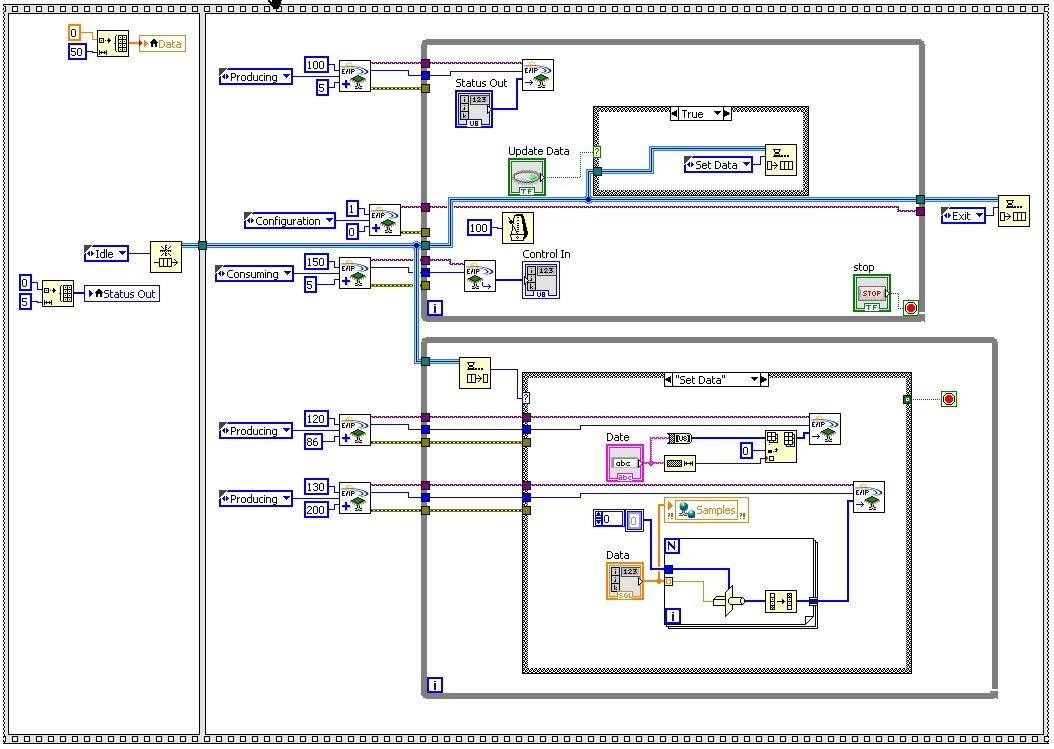This screenshot has width=1054, height=749.
Task: Click the EtherNet/IP create node with Configuration
Action: point(385,221)
